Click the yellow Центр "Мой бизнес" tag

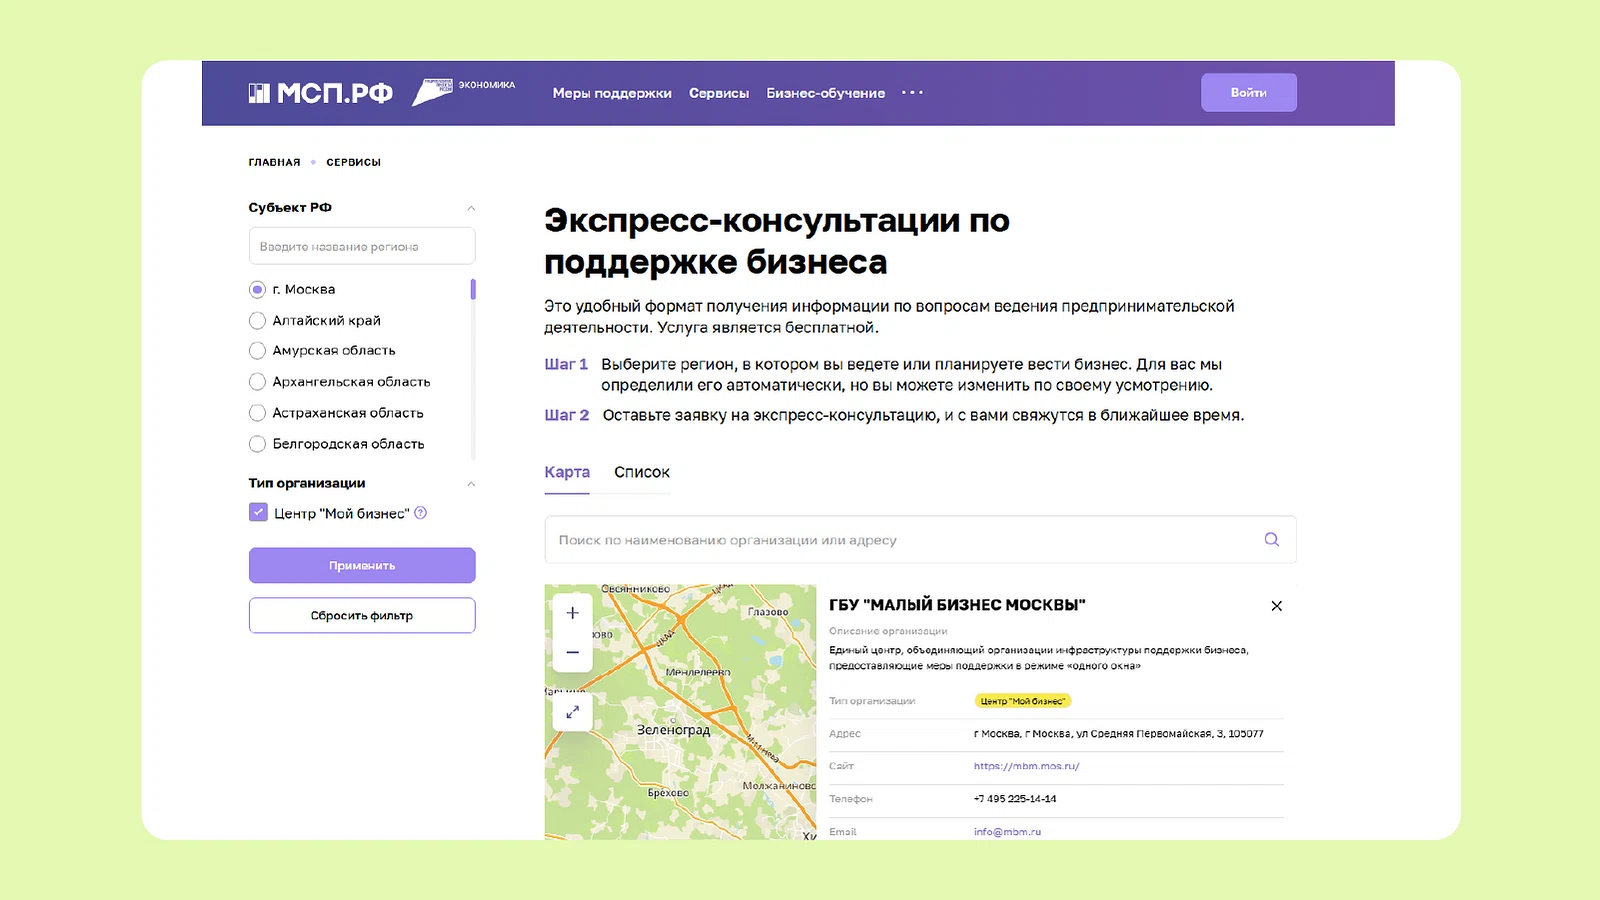[x=1022, y=701]
